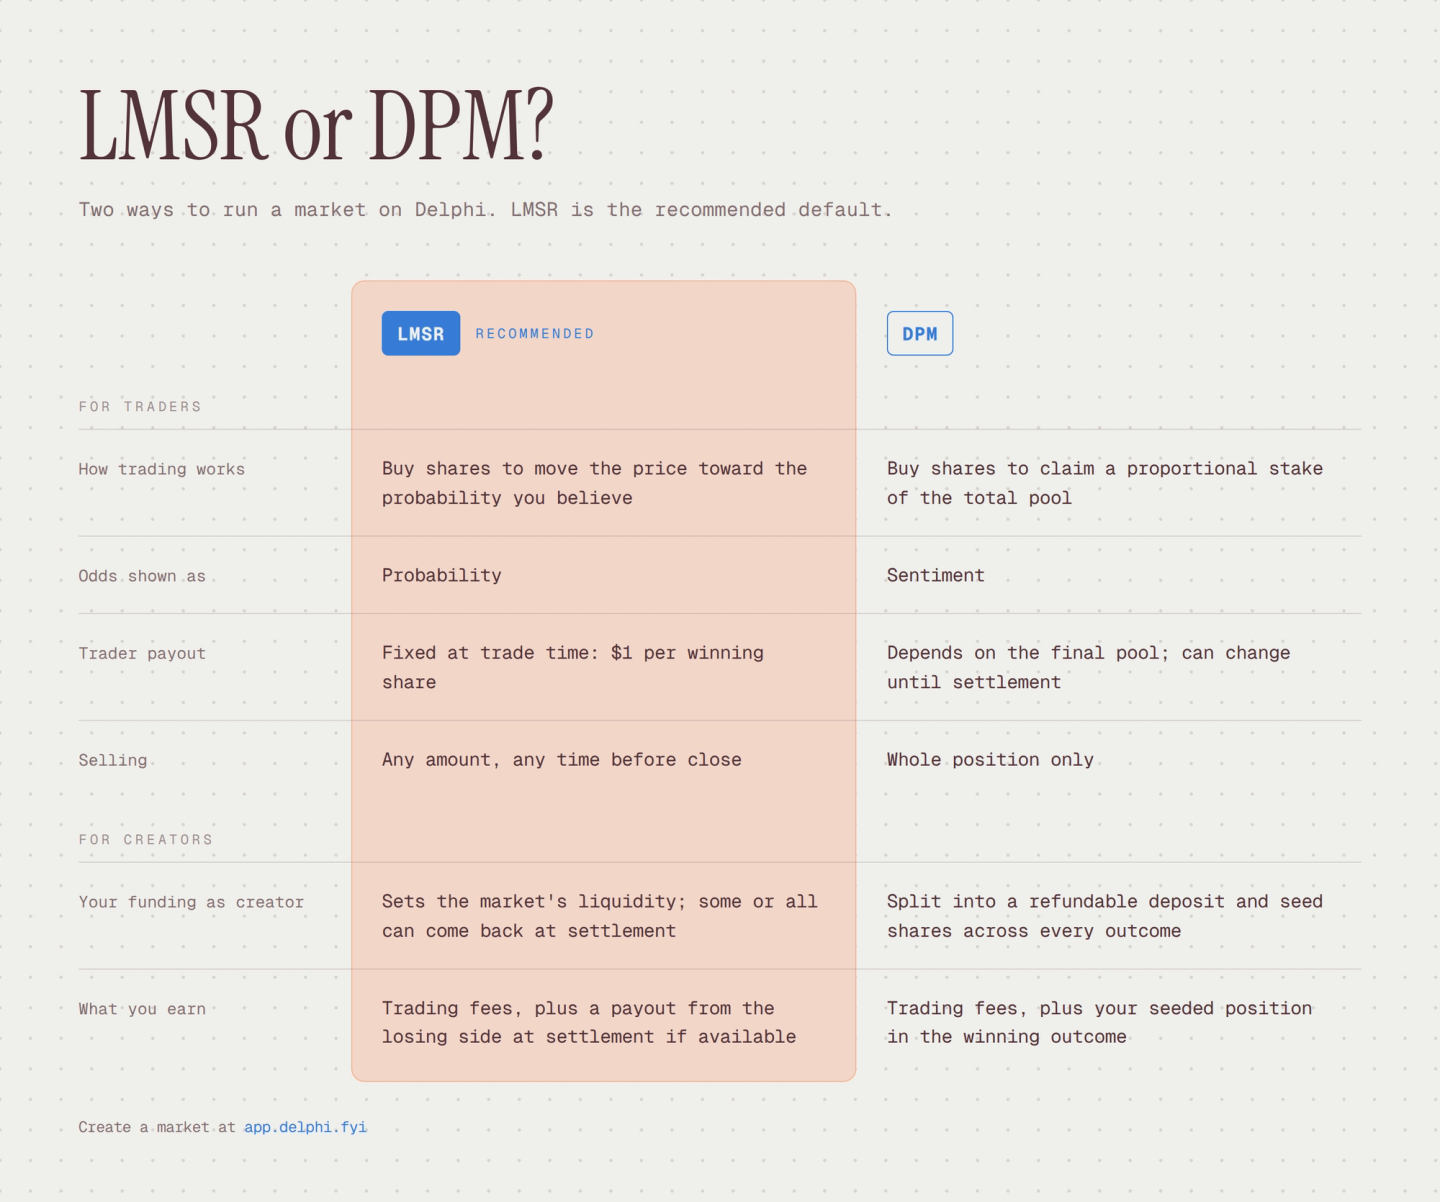Click the 'Odds shown as' row label
The image size is (1440, 1202).
pos(142,576)
